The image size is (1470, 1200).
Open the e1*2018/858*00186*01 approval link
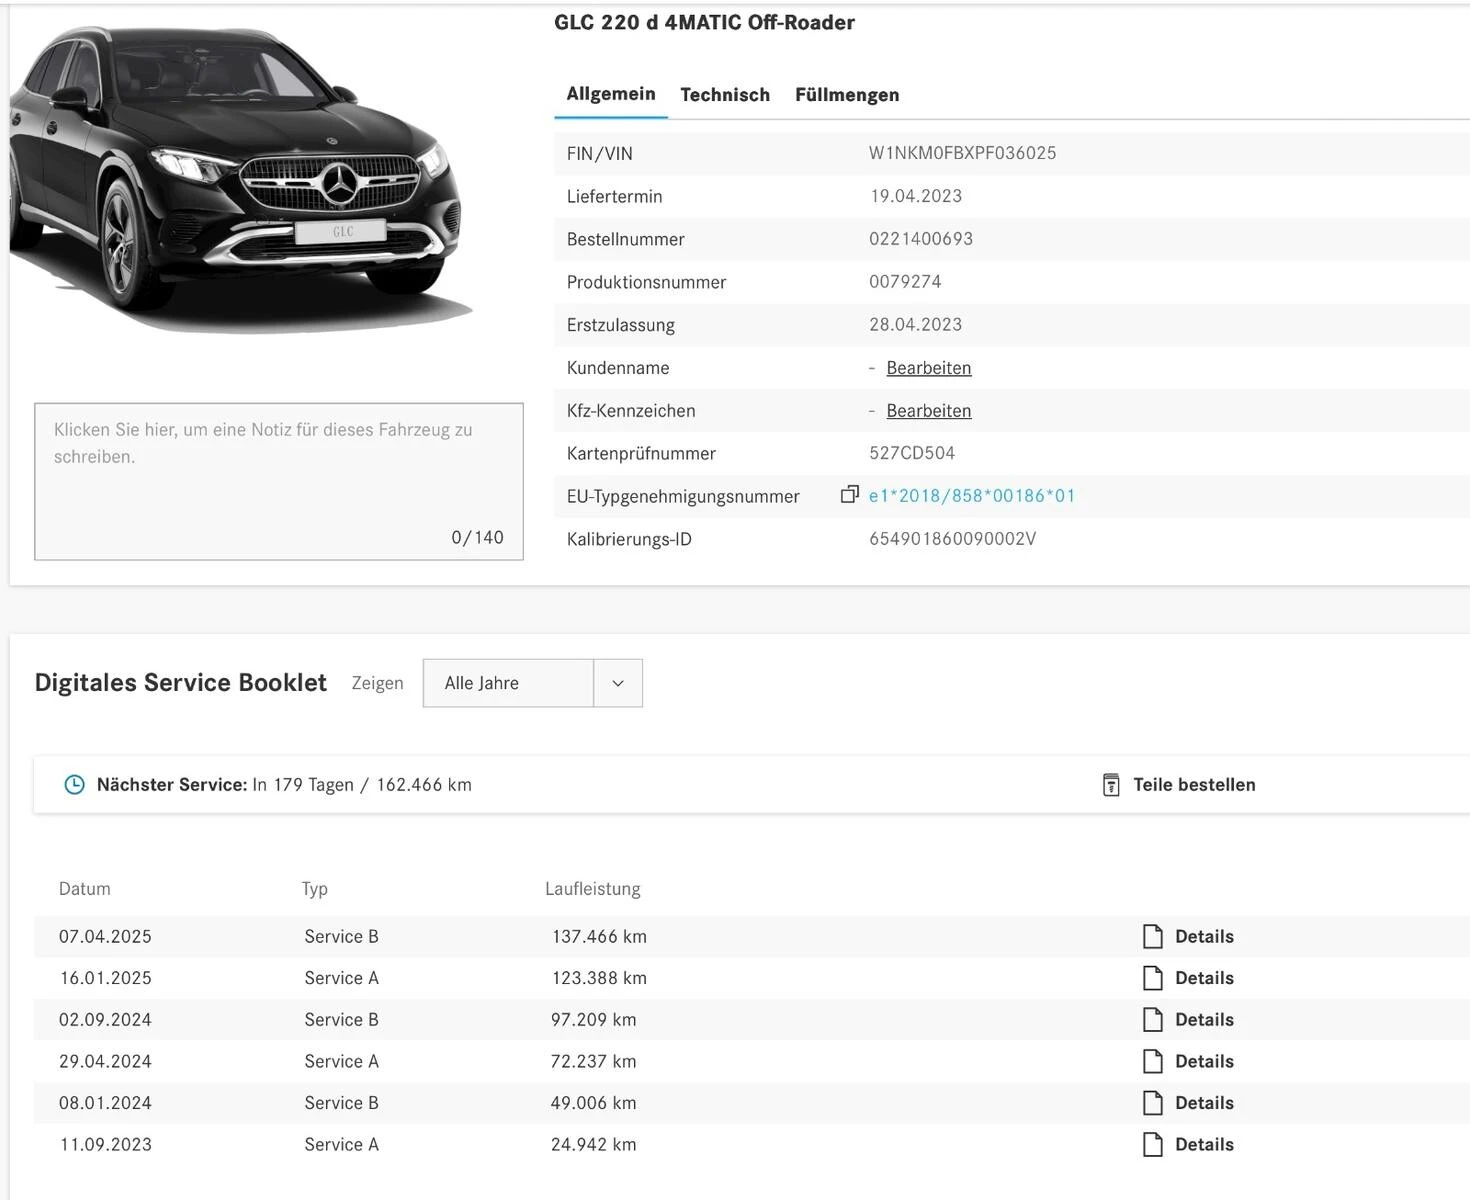pos(972,495)
